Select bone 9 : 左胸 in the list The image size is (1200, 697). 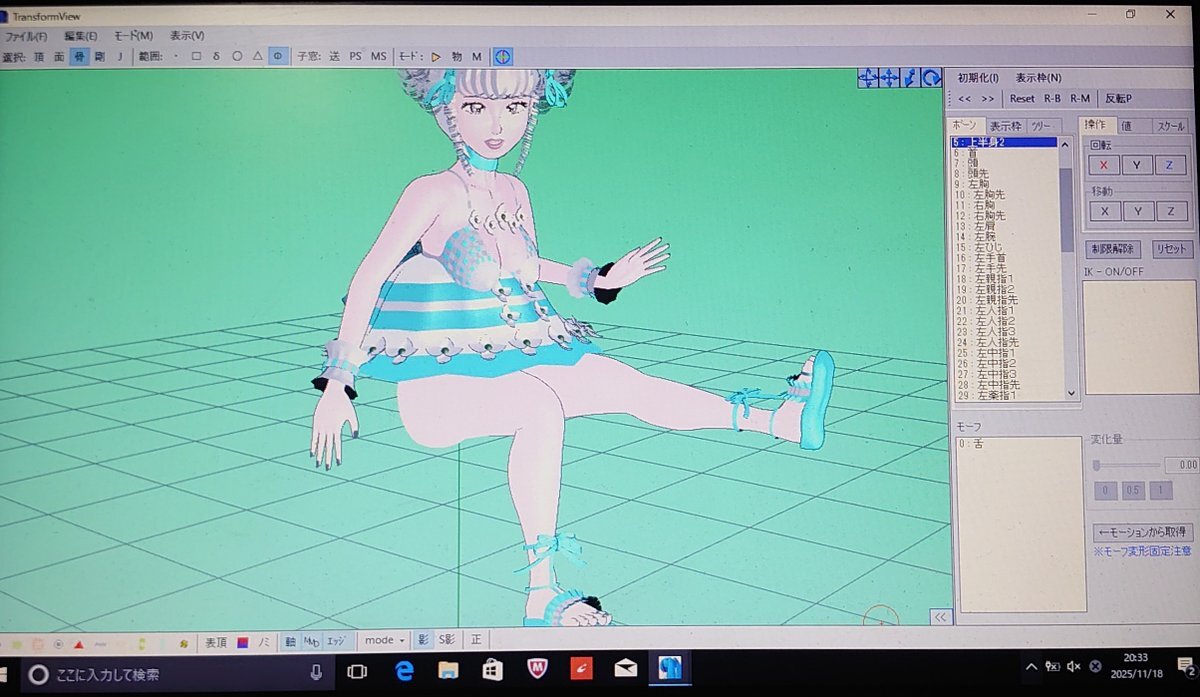(1004, 184)
